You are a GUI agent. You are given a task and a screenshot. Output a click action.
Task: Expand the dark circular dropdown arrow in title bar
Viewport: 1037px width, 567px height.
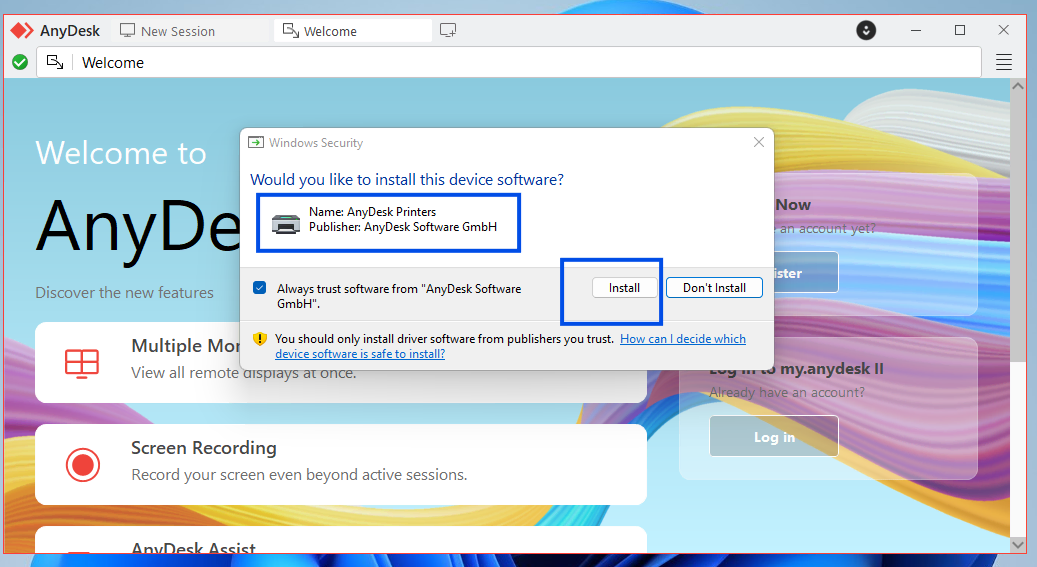(866, 30)
